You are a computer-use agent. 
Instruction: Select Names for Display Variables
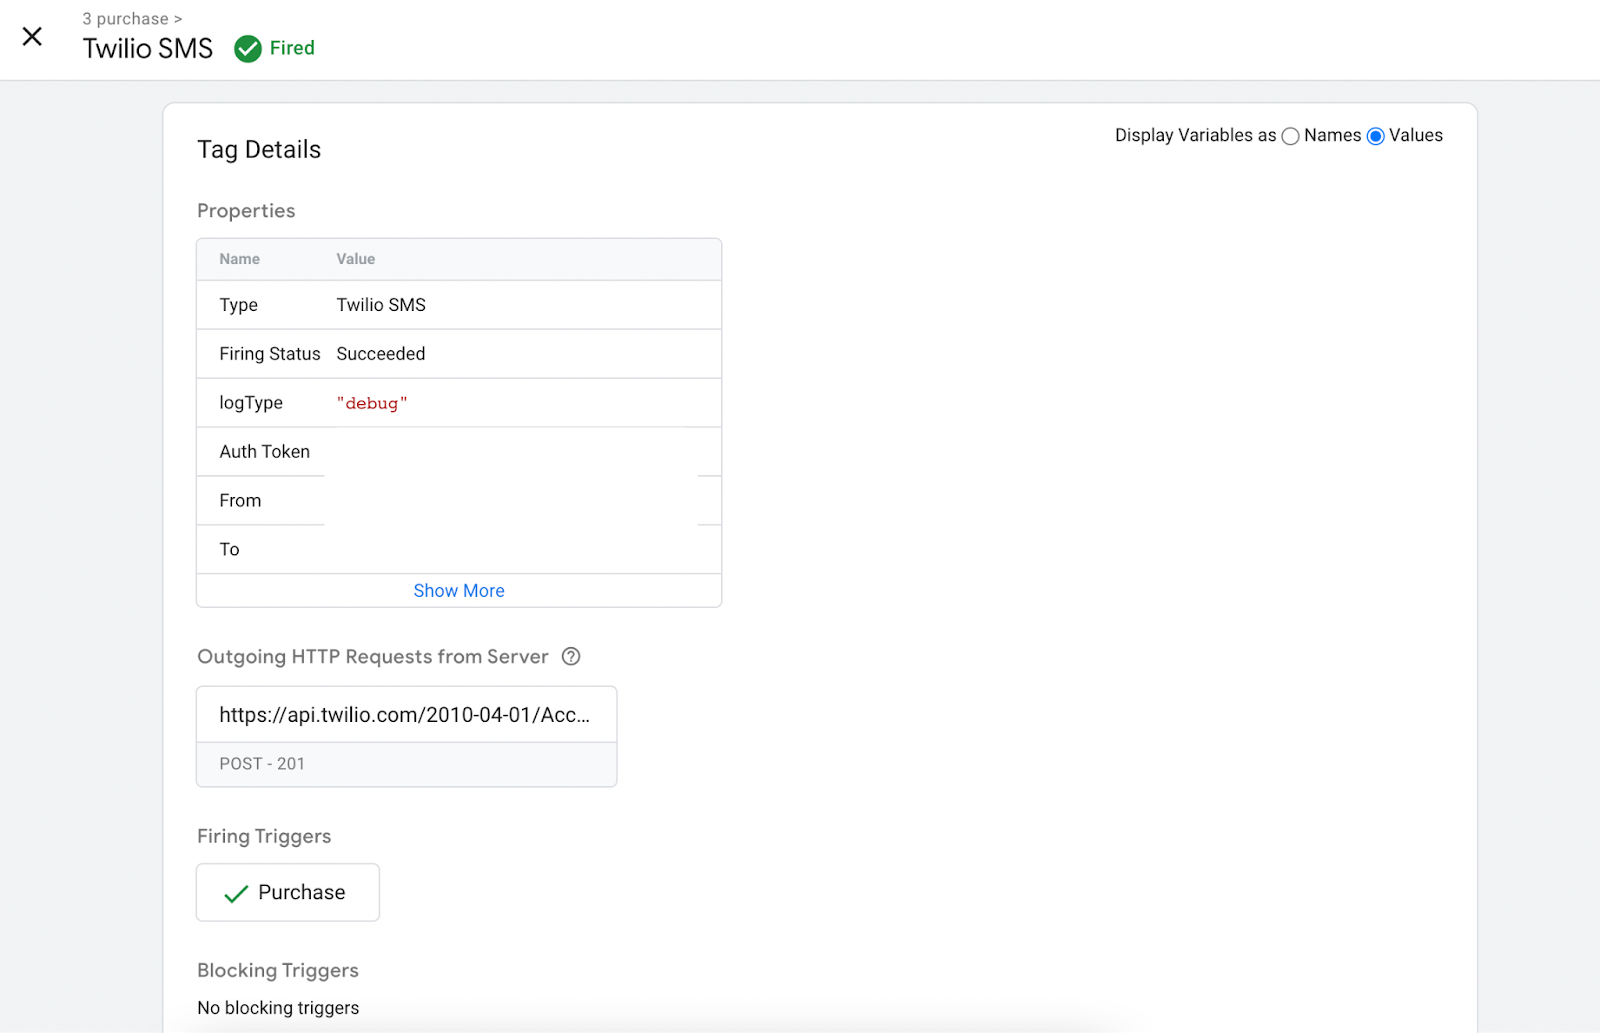click(1290, 136)
